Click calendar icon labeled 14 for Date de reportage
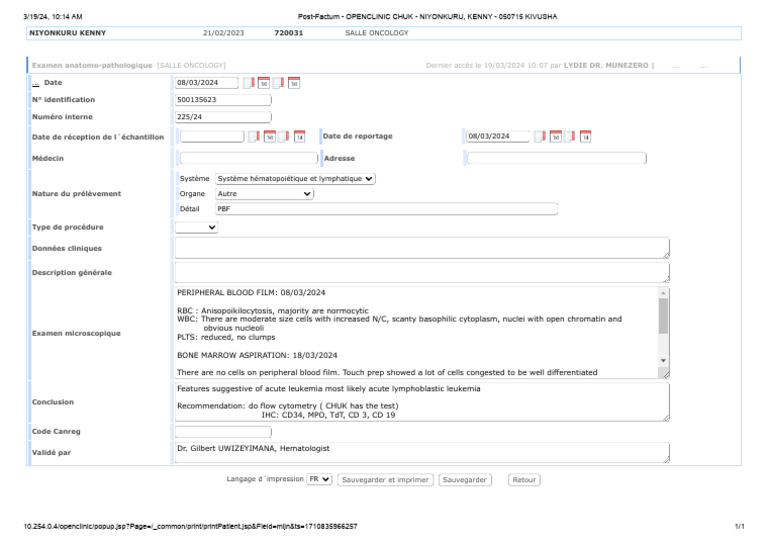The height and width of the screenshot is (543, 768). click(586, 136)
